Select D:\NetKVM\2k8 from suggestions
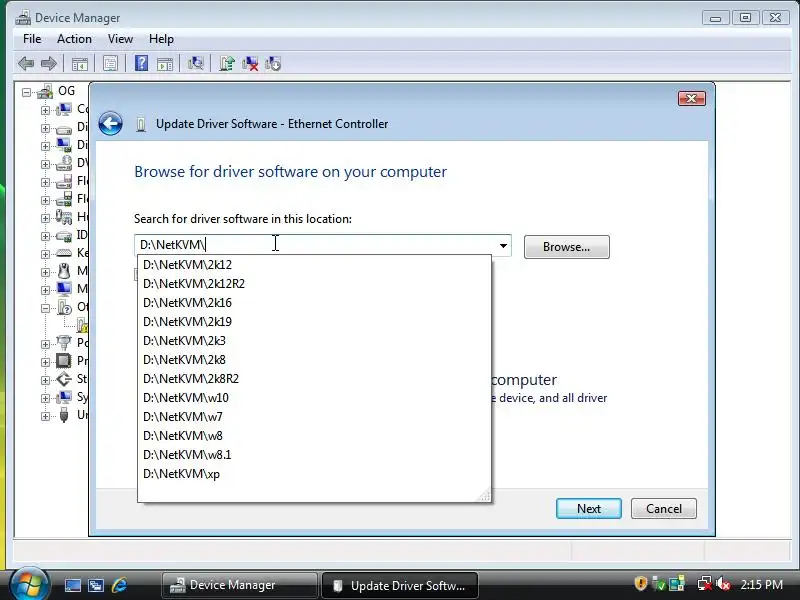Viewport: 800px width, 600px height. (x=314, y=360)
